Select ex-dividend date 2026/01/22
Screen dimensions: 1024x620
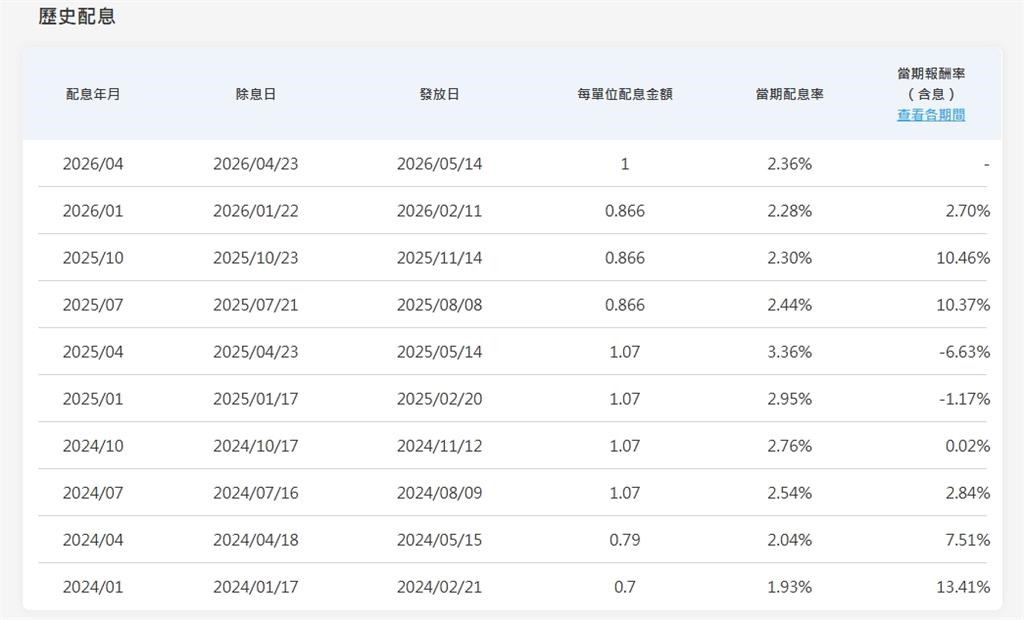tap(255, 211)
